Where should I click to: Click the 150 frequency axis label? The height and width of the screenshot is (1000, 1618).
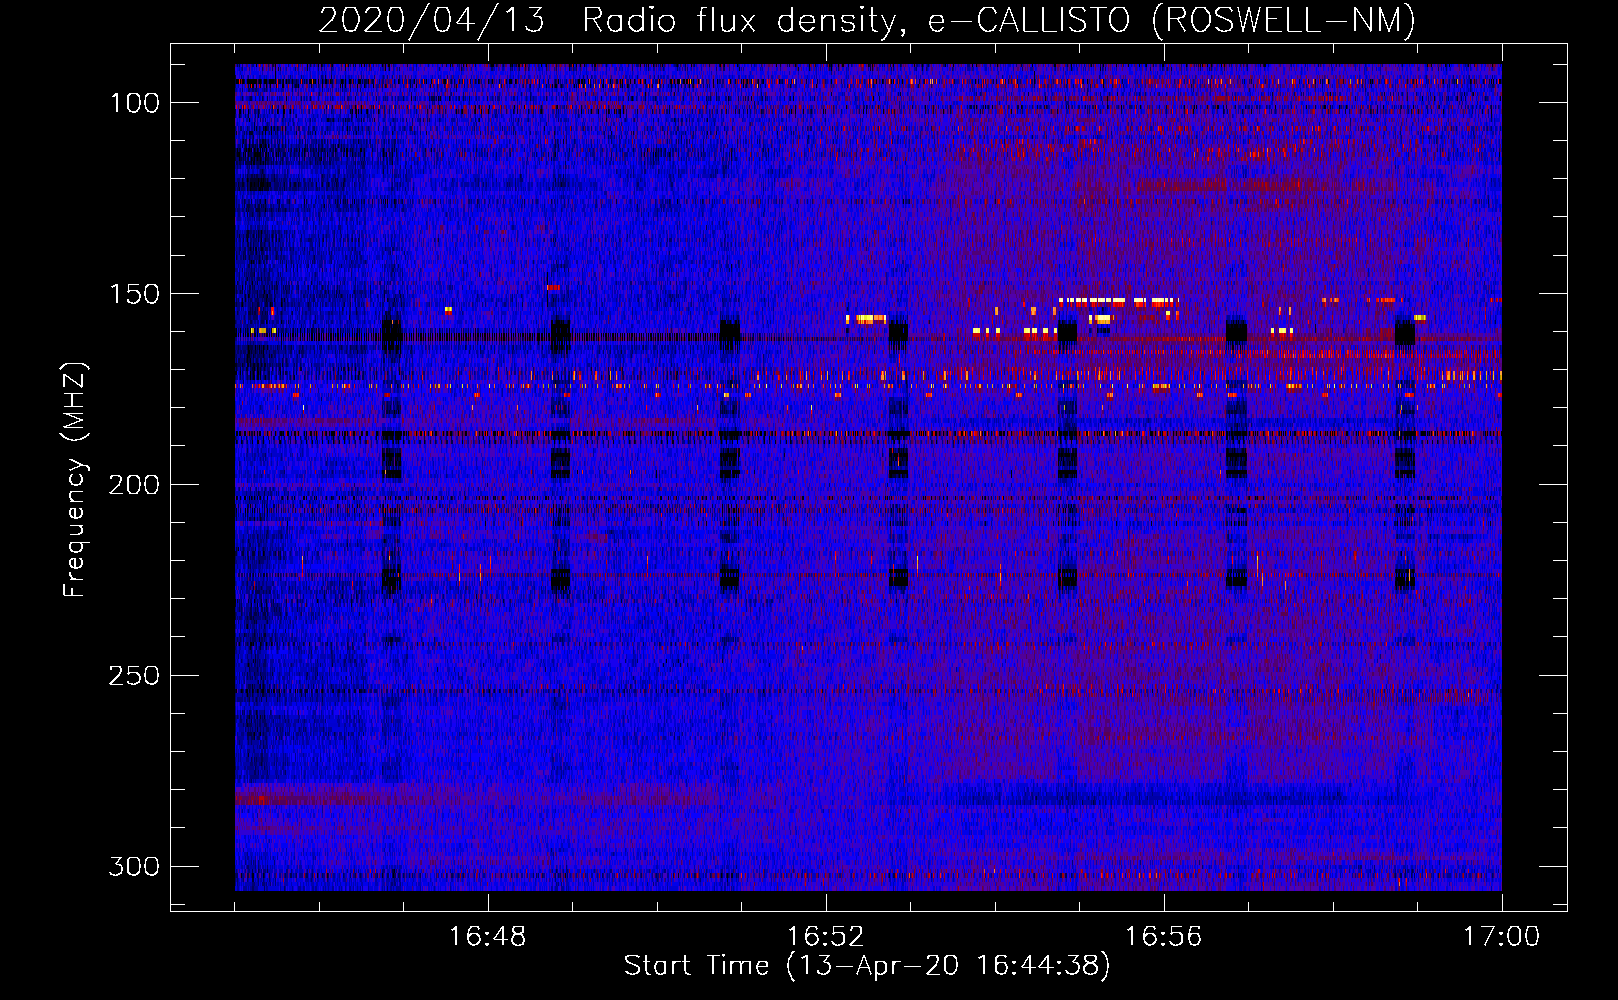point(133,294)
